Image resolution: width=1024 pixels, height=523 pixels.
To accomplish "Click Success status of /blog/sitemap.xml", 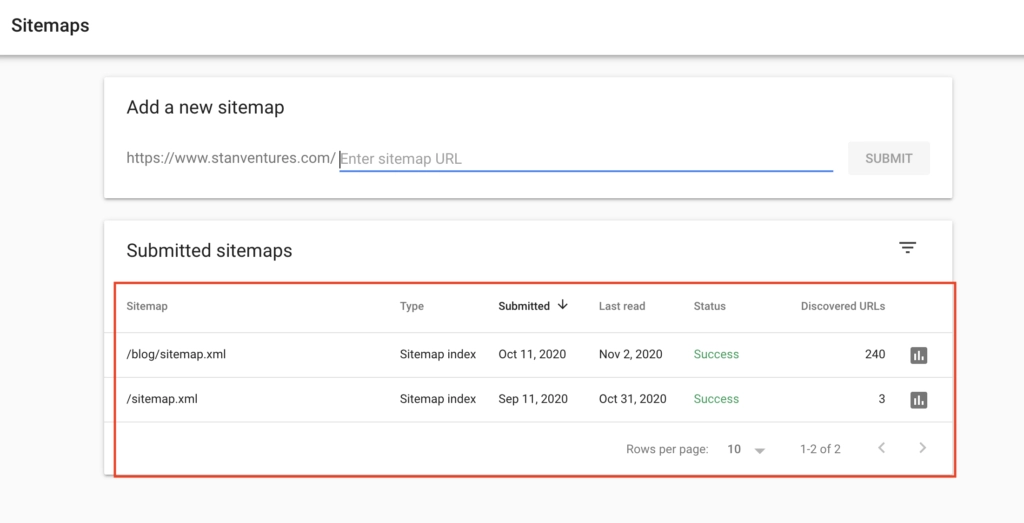I will (716, 354).
